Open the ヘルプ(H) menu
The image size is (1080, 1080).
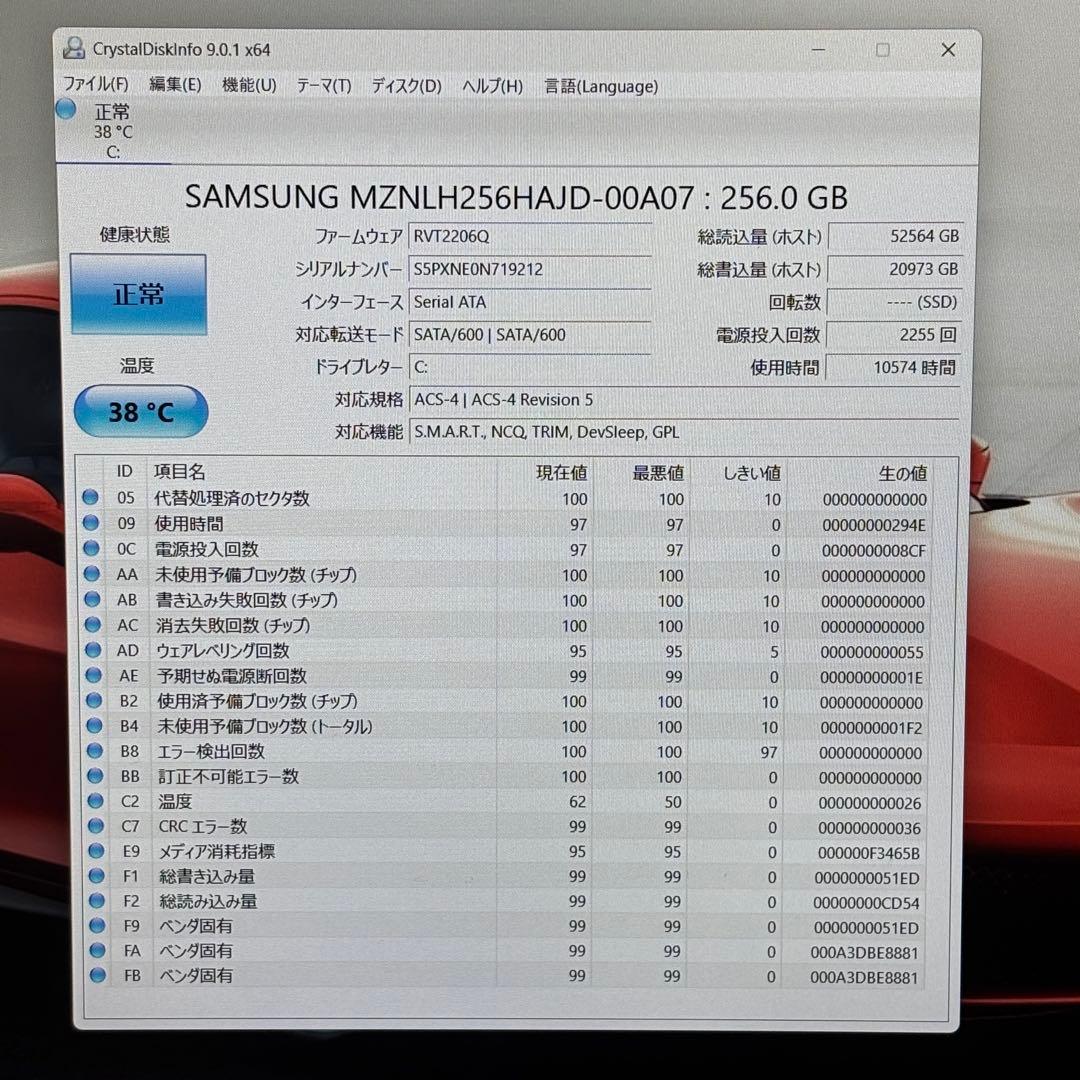pyautogui.click(x=492, y=86)
